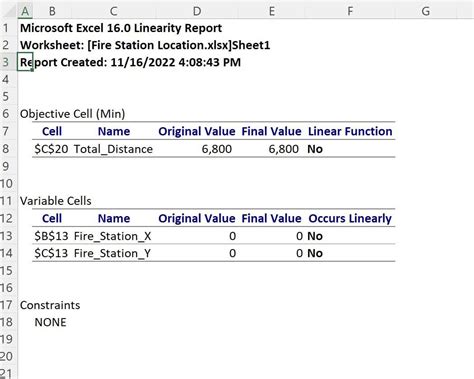Select the 'Fire_Station_X' name cell
The image size is (474, 379).
pyautogui.click(x=112, y=236)
